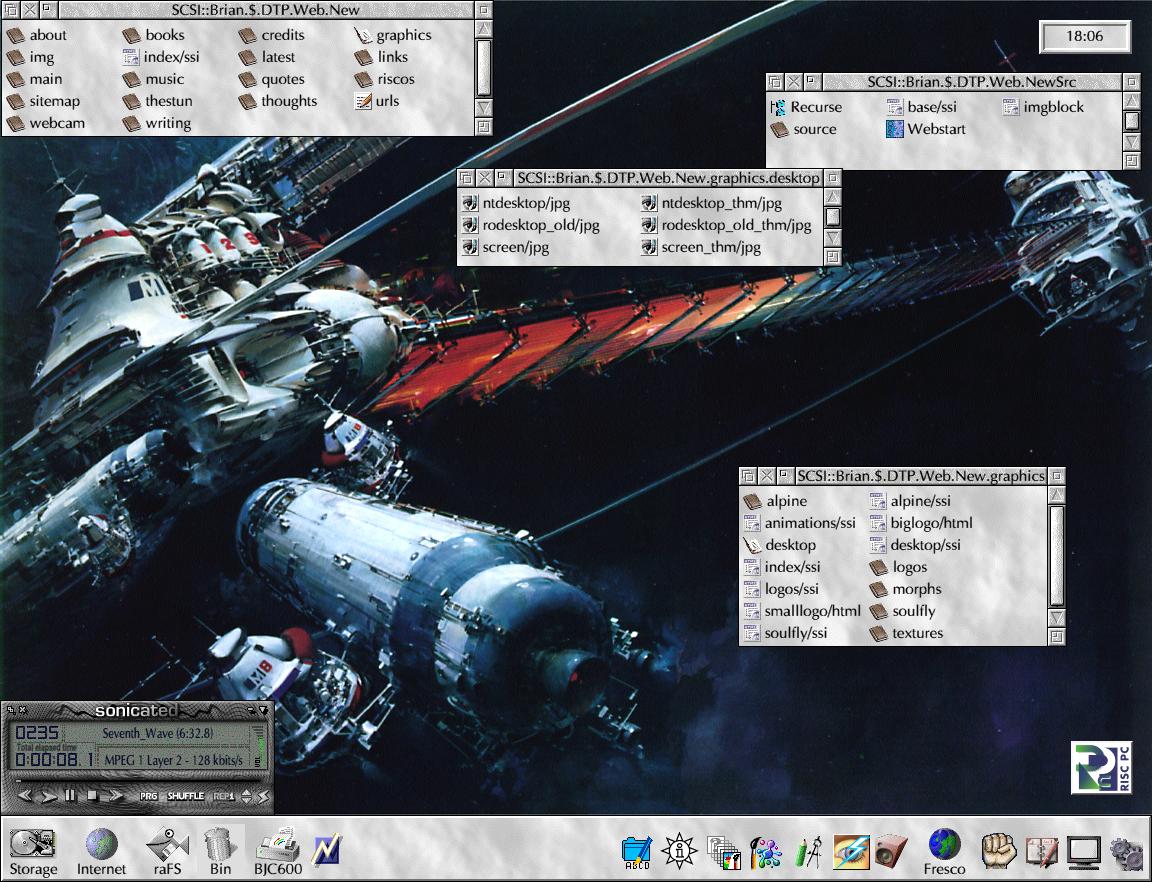The width and height of the screenshot is (1152, 882).
Task: Skip to previous track in the sonicated player
Action: tap(25, 795)
